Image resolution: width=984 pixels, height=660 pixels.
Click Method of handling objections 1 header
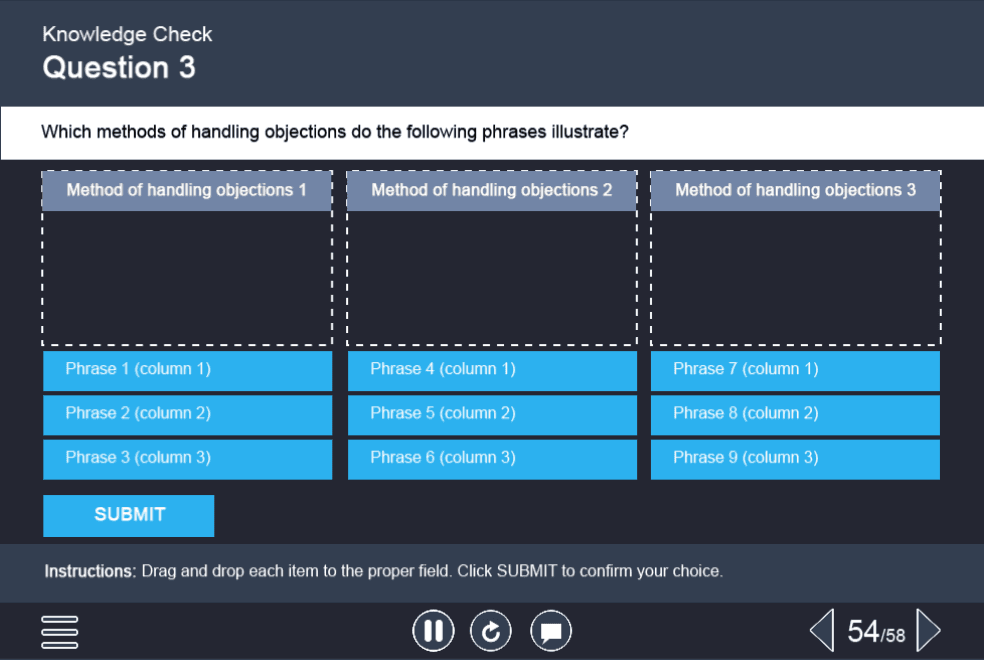pyautogui.click(x=187, y=190)
